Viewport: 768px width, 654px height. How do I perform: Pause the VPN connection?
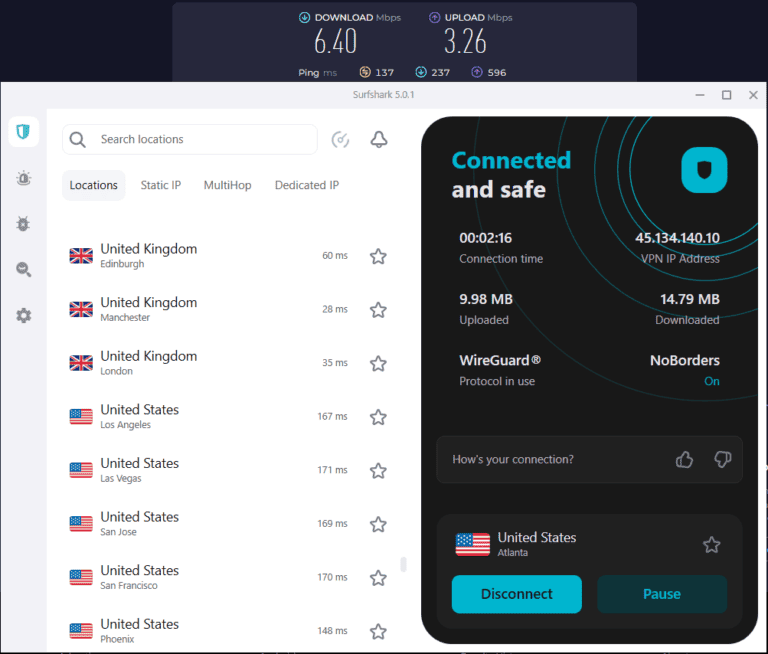tap(662, 594)
